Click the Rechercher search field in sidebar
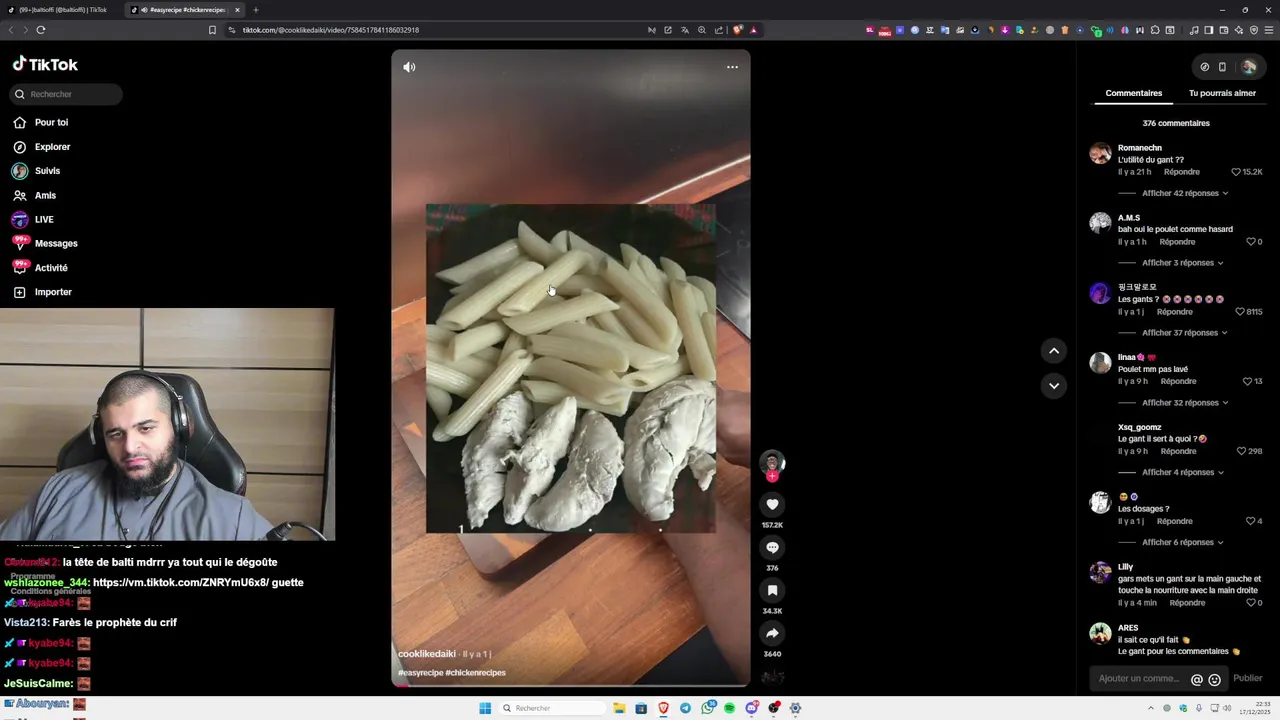This screenshot has width=1280, height=720. (x=66, y=94)
